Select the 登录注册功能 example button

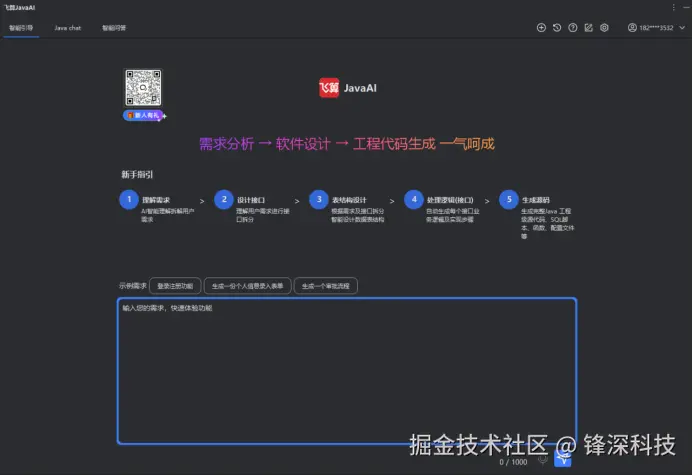click(x=175, y=286)
